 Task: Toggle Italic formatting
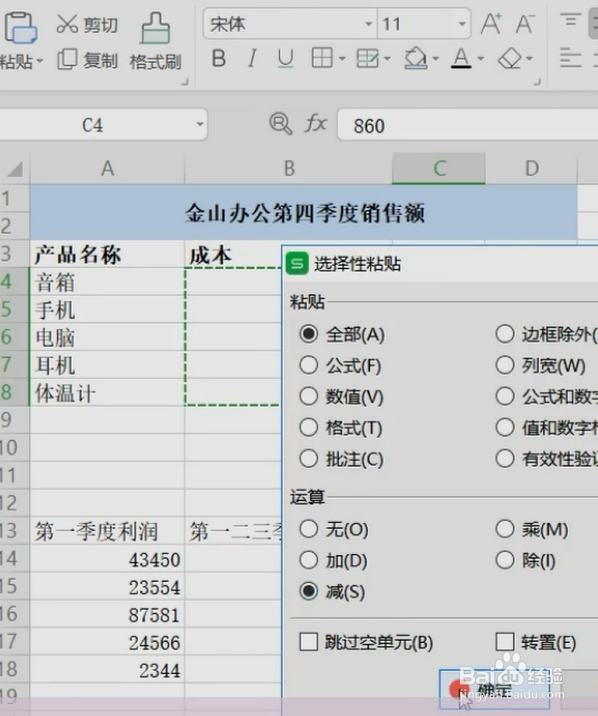coord(252,59)
